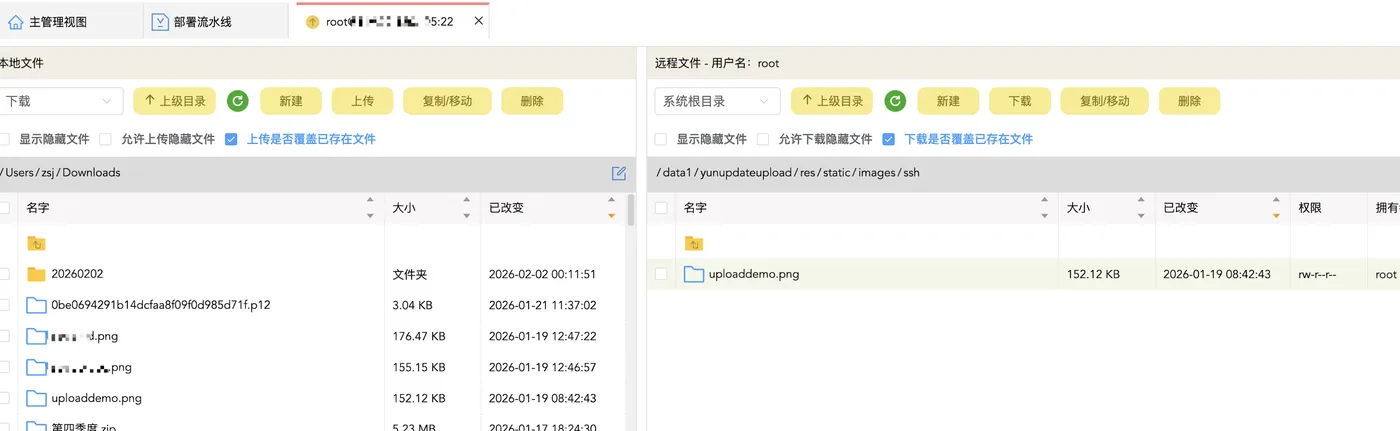Sort local files by 名字 column arrows
The width and height of the screenshot is (1400, 431).
point(371,208)
